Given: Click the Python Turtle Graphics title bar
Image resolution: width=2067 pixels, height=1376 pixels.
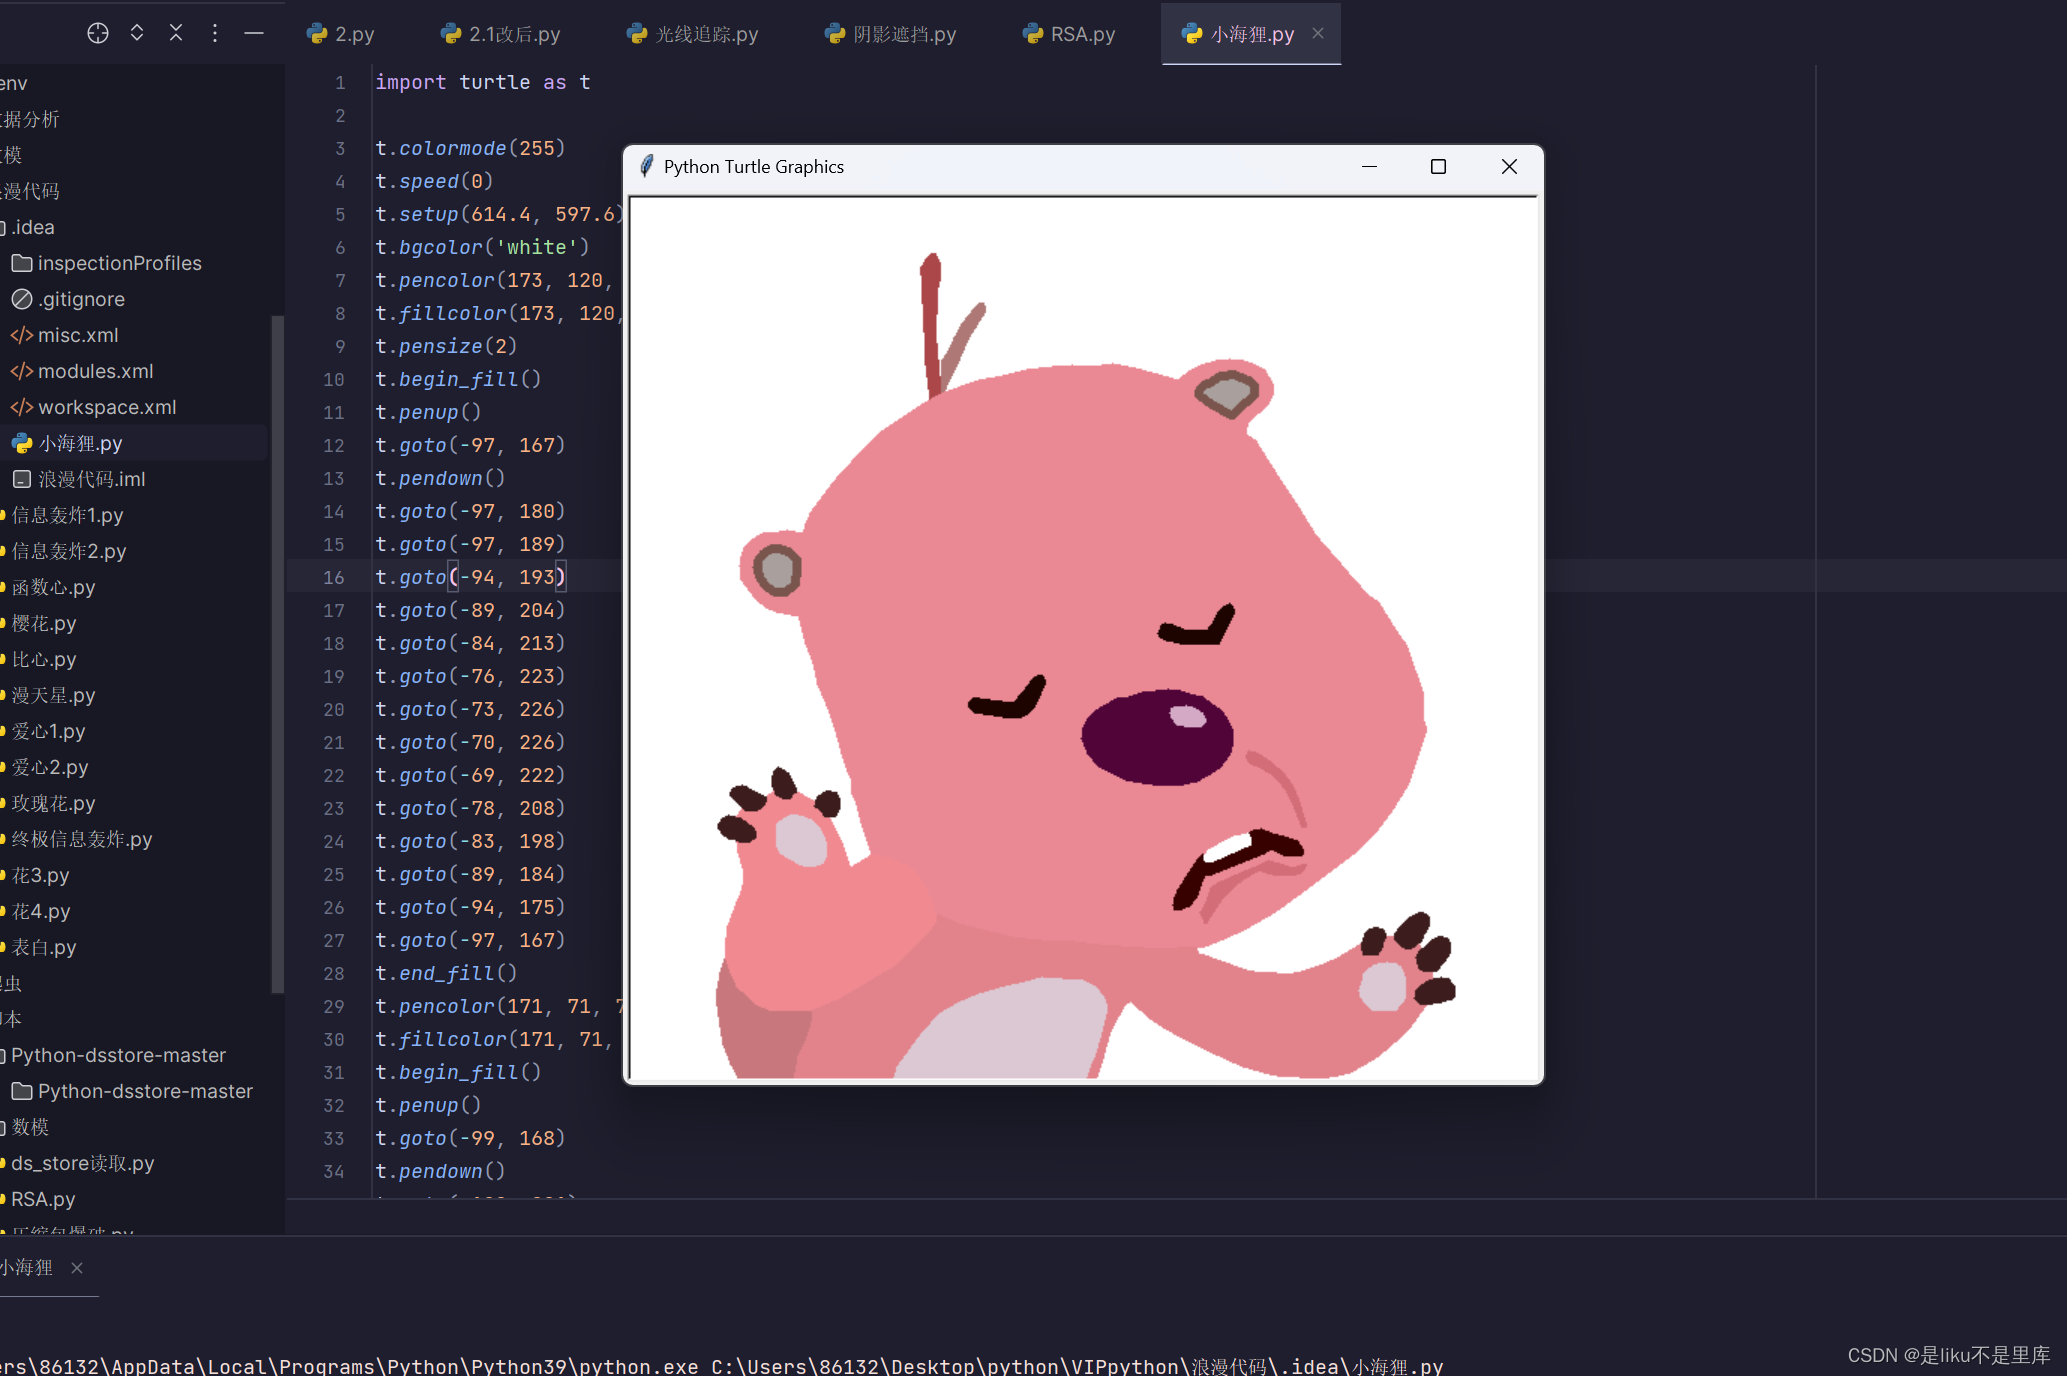Looking at the screenshot, I should click(x=1083, y=167).
